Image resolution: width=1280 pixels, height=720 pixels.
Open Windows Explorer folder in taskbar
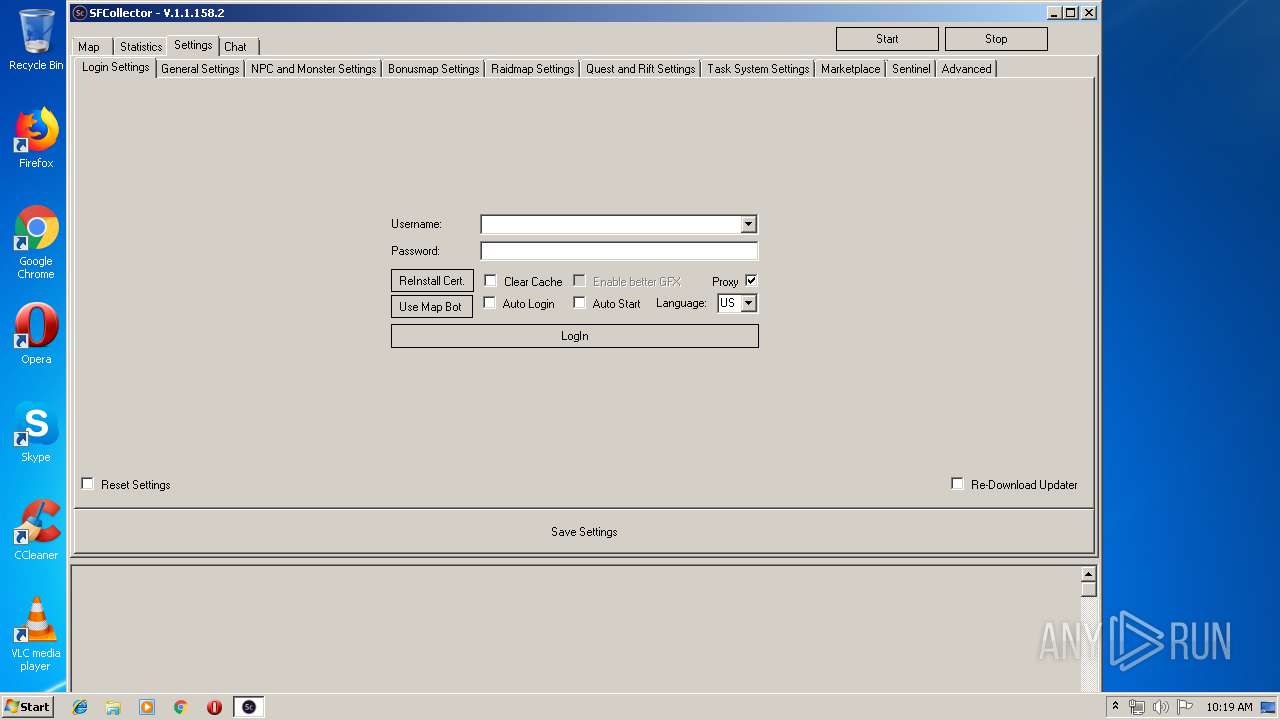(113, 707)
